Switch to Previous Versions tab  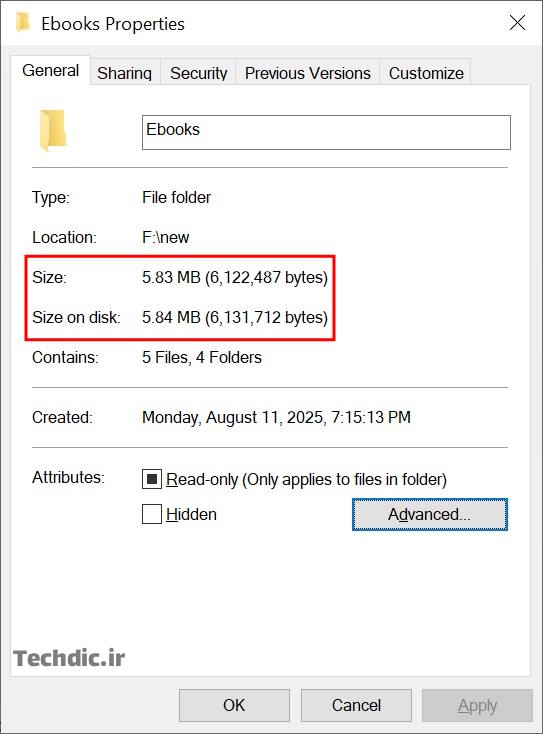[x=308, y=73]
